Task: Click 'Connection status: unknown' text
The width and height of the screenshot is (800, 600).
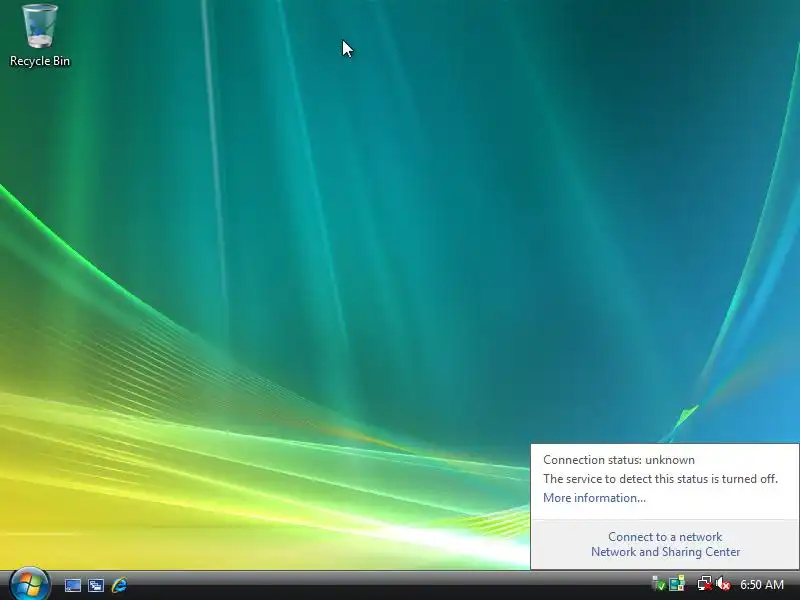Action: coord(618,460)
